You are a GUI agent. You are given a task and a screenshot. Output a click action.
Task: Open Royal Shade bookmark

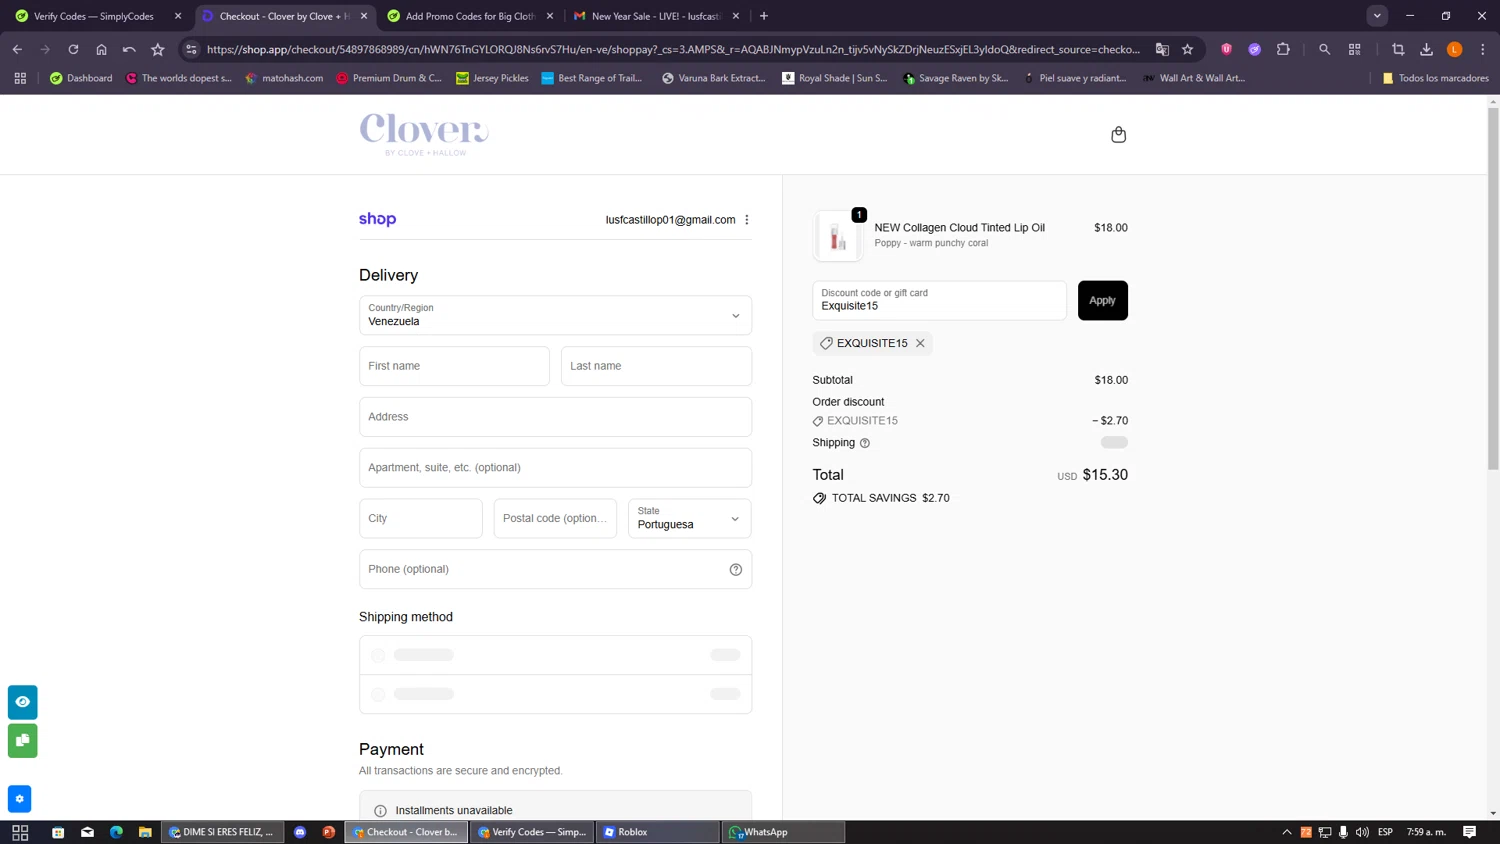tap(834, 78)
